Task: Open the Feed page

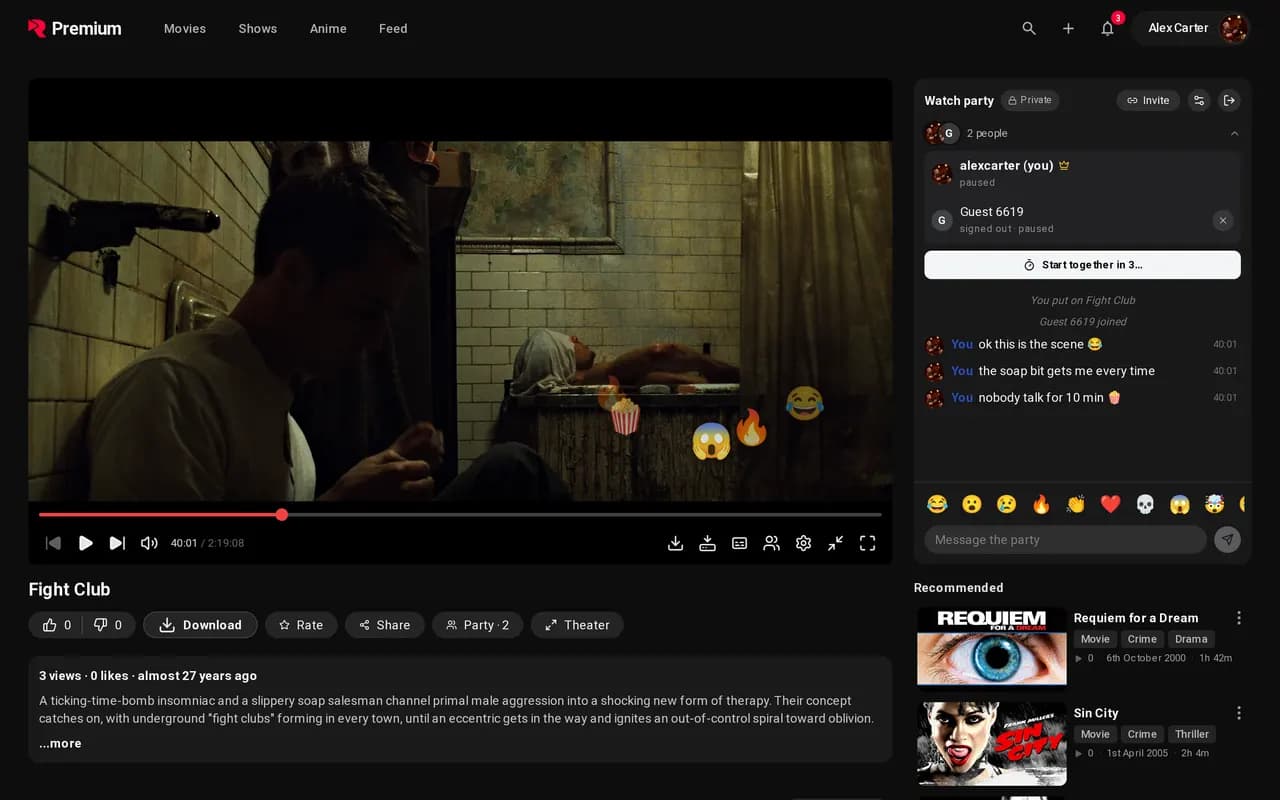Action: click(393, 28)
